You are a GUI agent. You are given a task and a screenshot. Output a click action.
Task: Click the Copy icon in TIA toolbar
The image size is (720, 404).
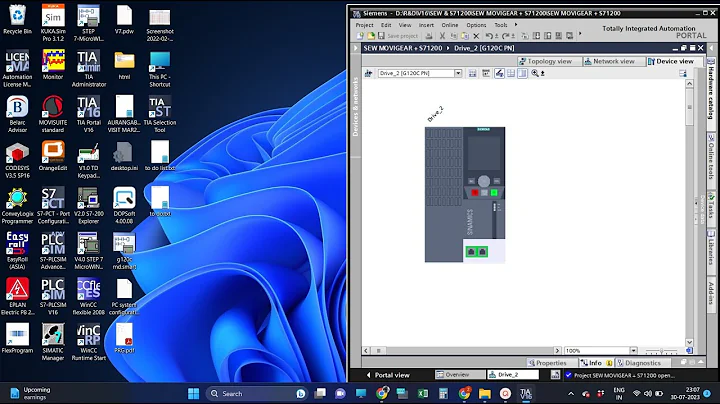click(454, 36)
